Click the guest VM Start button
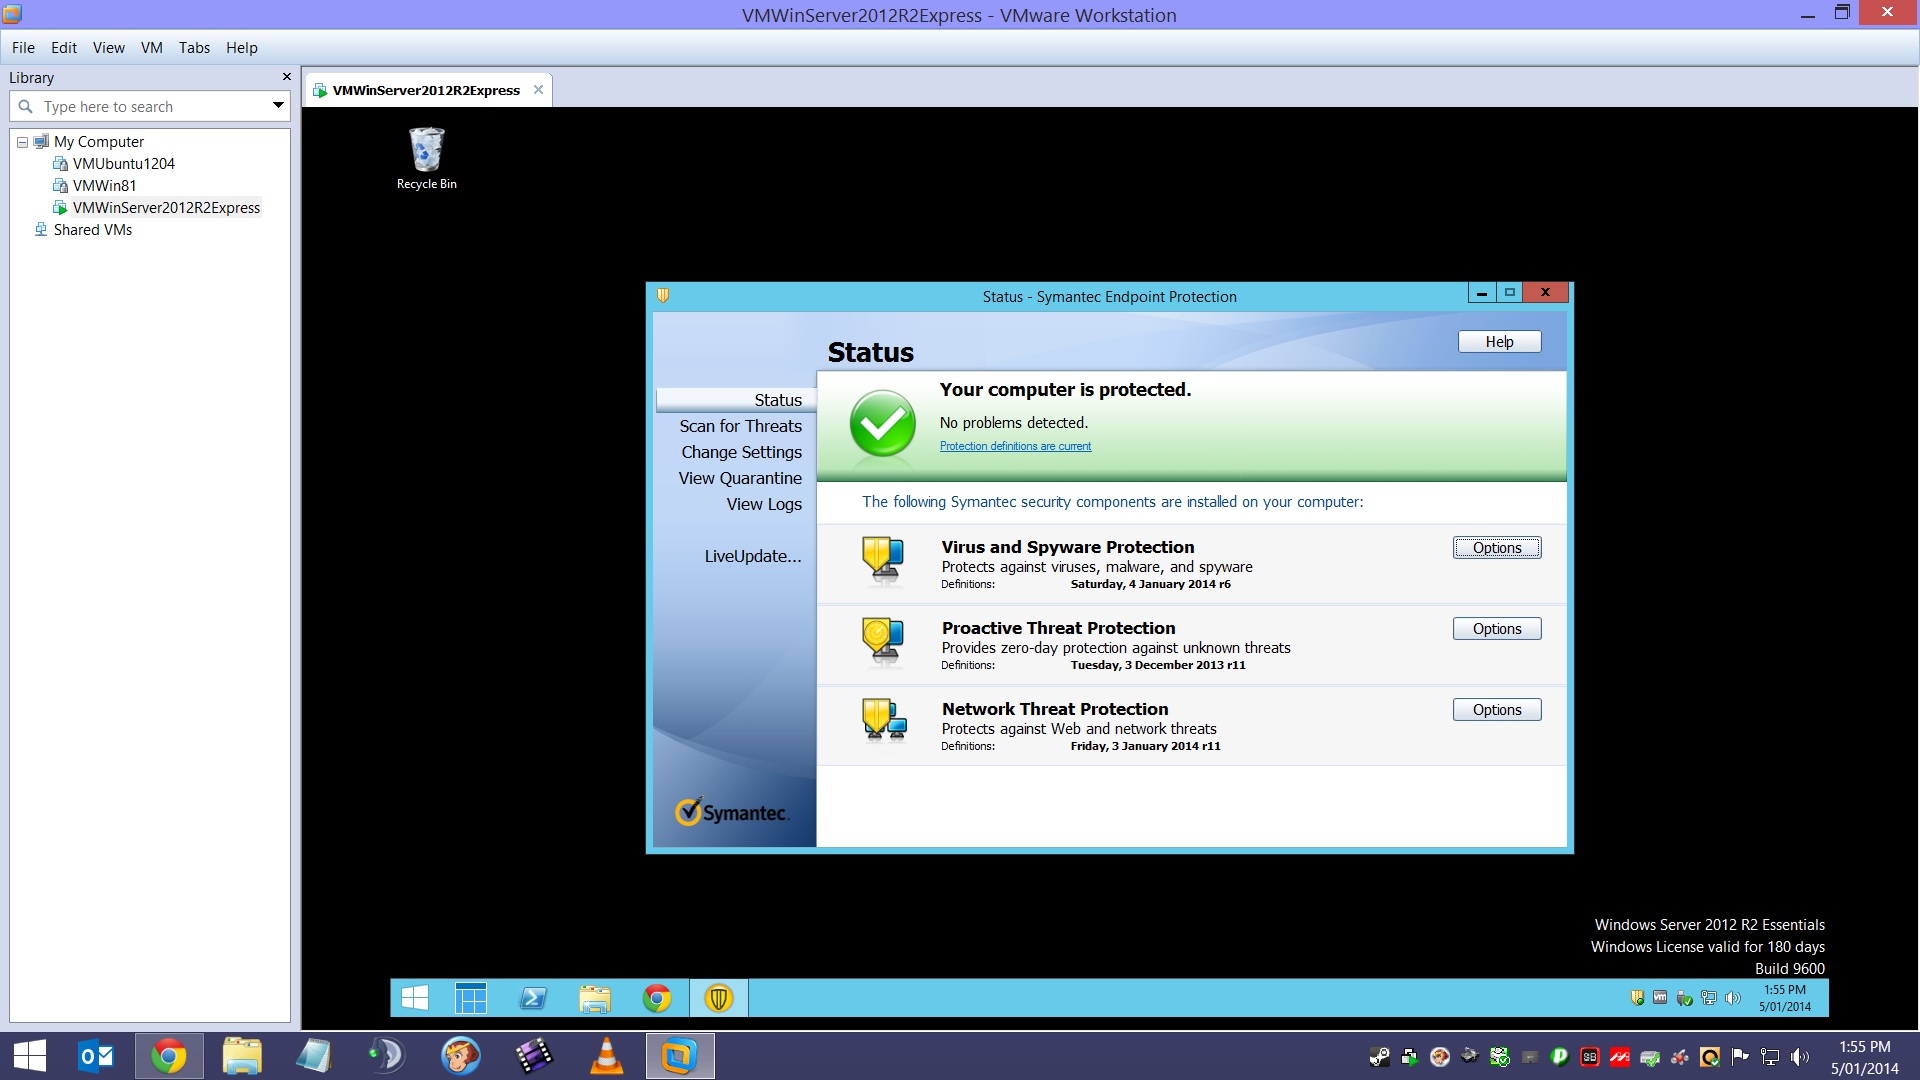The image size is (1920, 1080). click(414, 998)
